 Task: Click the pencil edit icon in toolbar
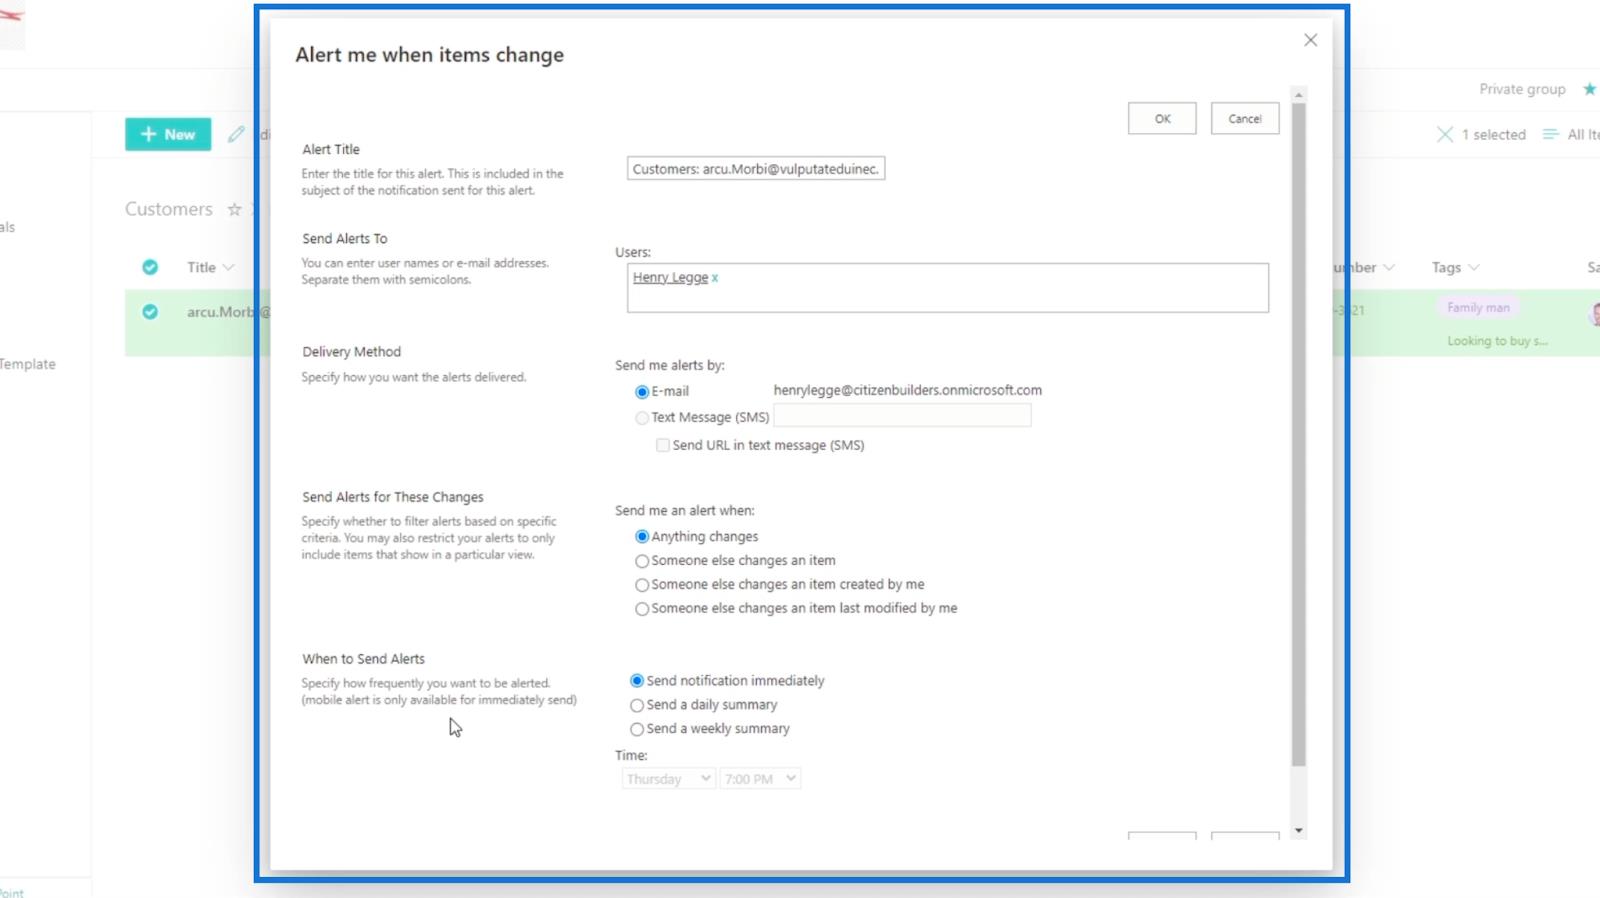pyautogui.click(x=236, y=134)
